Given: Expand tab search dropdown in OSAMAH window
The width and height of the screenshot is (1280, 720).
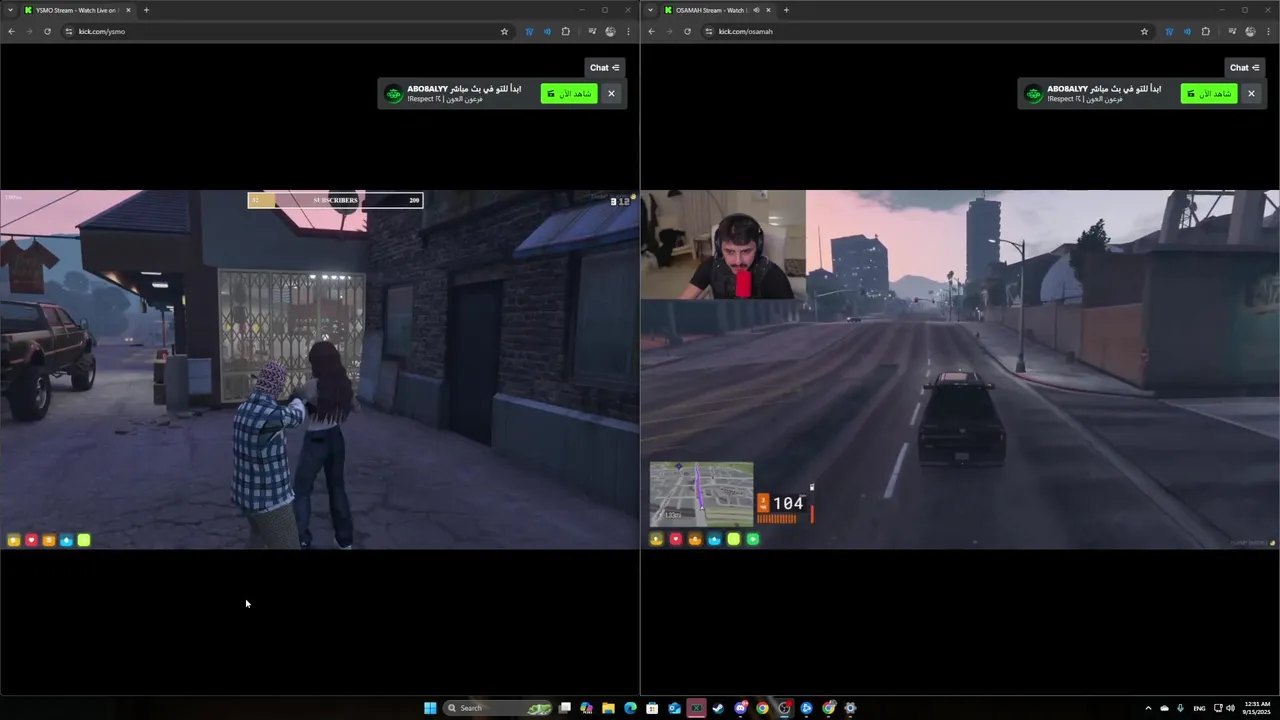Looking at the screenshot, I should (651, 10).
